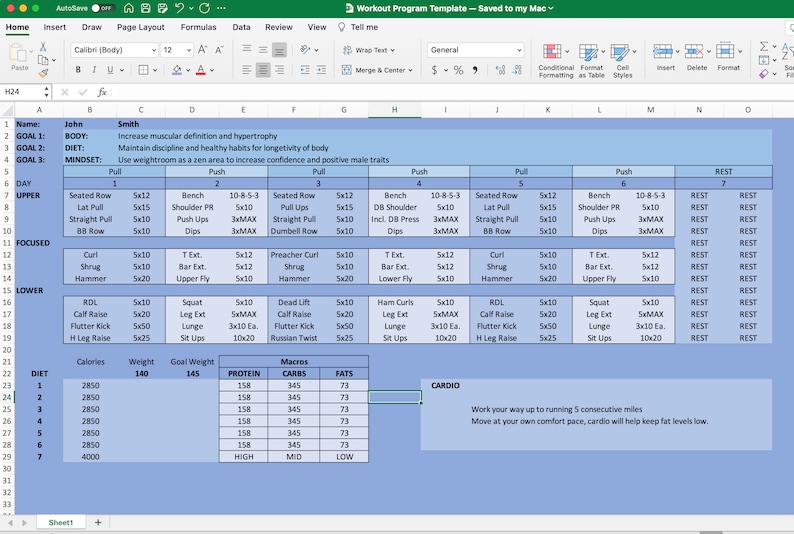
Task: Open the Wrap Text dropdown arrow
Action: tap(392, 50)
